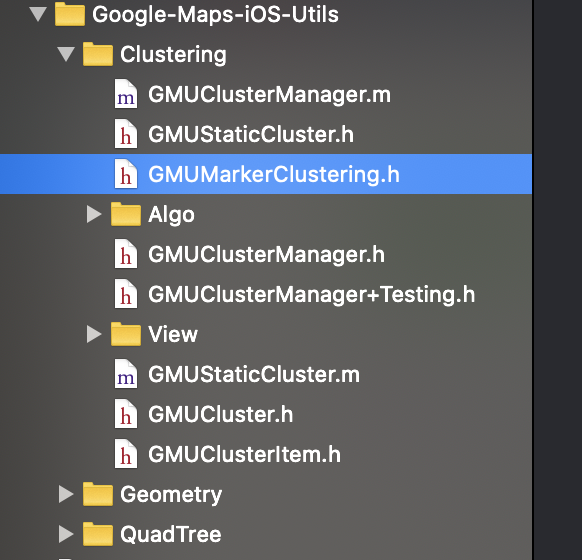Click the Clustering folder icon
582x560 pixels.
tap(98, 54)
